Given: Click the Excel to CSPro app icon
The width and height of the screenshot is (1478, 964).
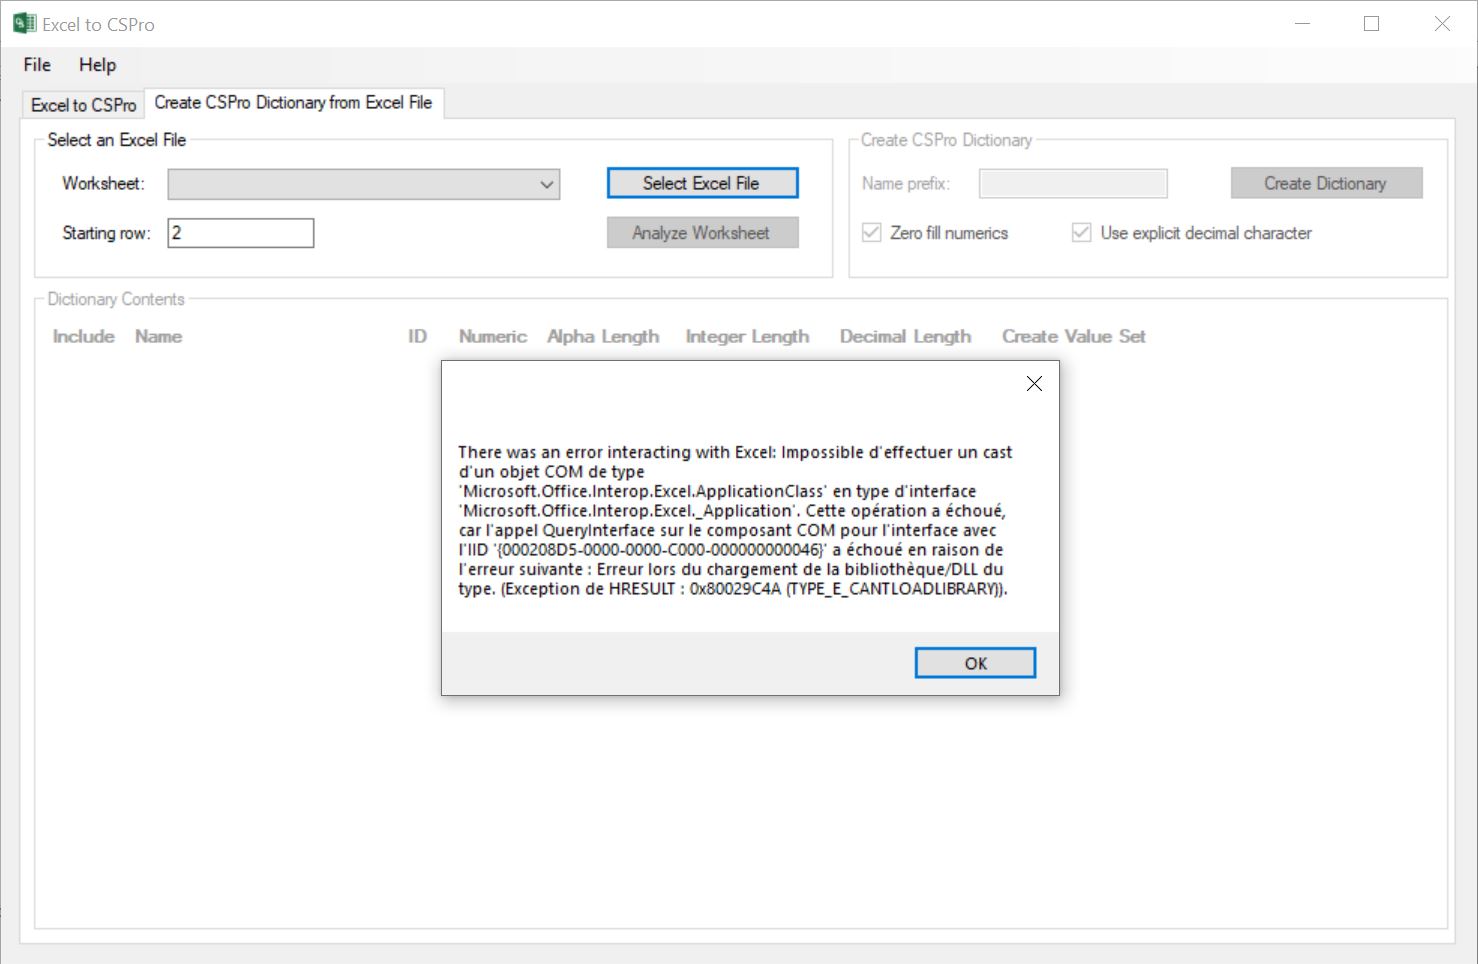Looking at the screenshot, I should coord(24,24).
